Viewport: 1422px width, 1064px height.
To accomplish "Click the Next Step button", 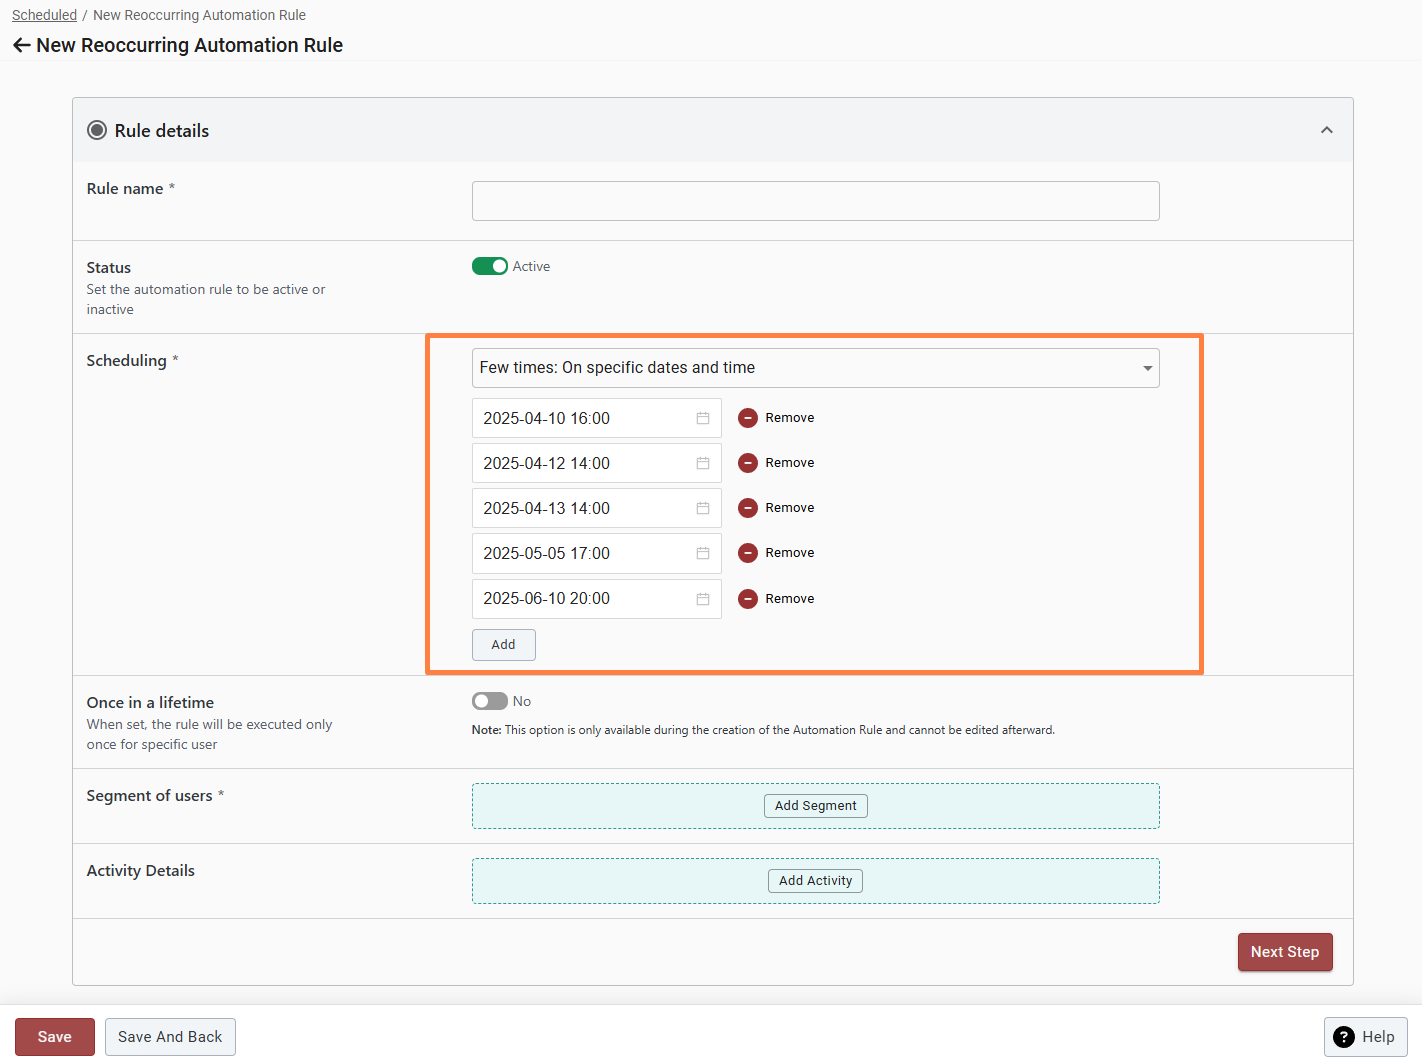I will (x=1284, y=952).
